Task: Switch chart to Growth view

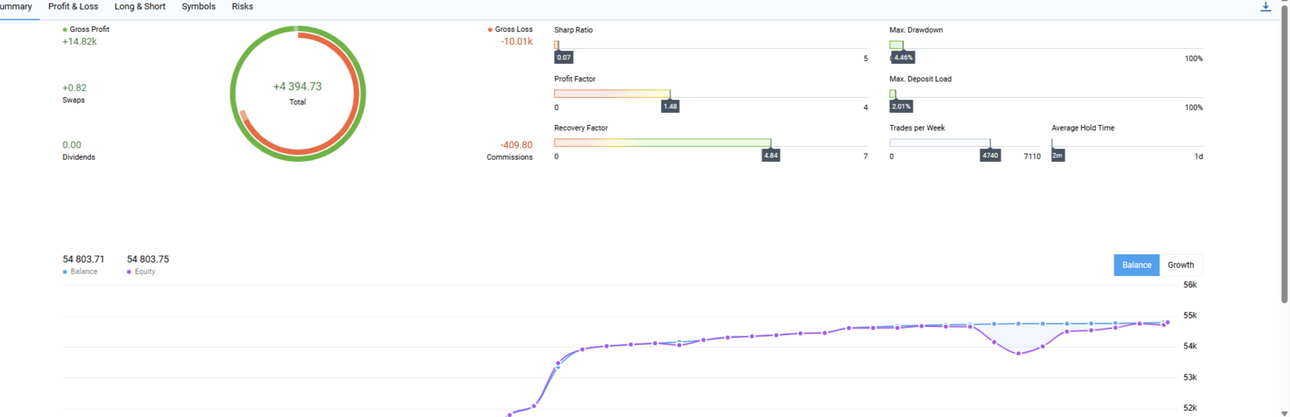Action: (1181, 265)
